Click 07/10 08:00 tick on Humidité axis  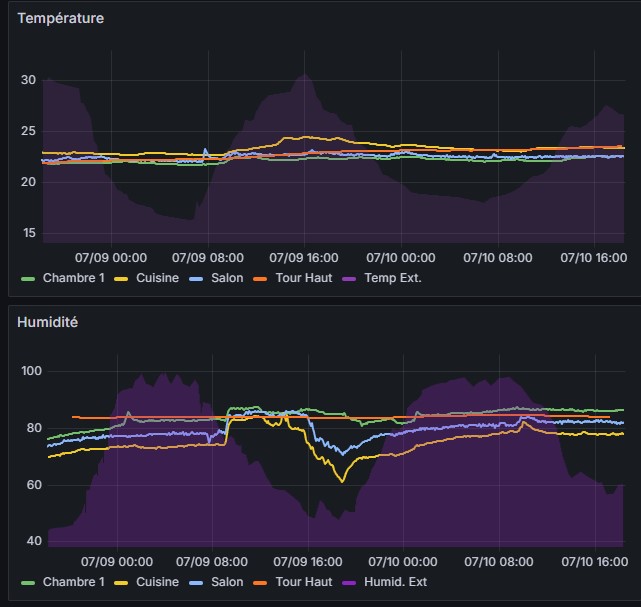[x=498, y=562]
